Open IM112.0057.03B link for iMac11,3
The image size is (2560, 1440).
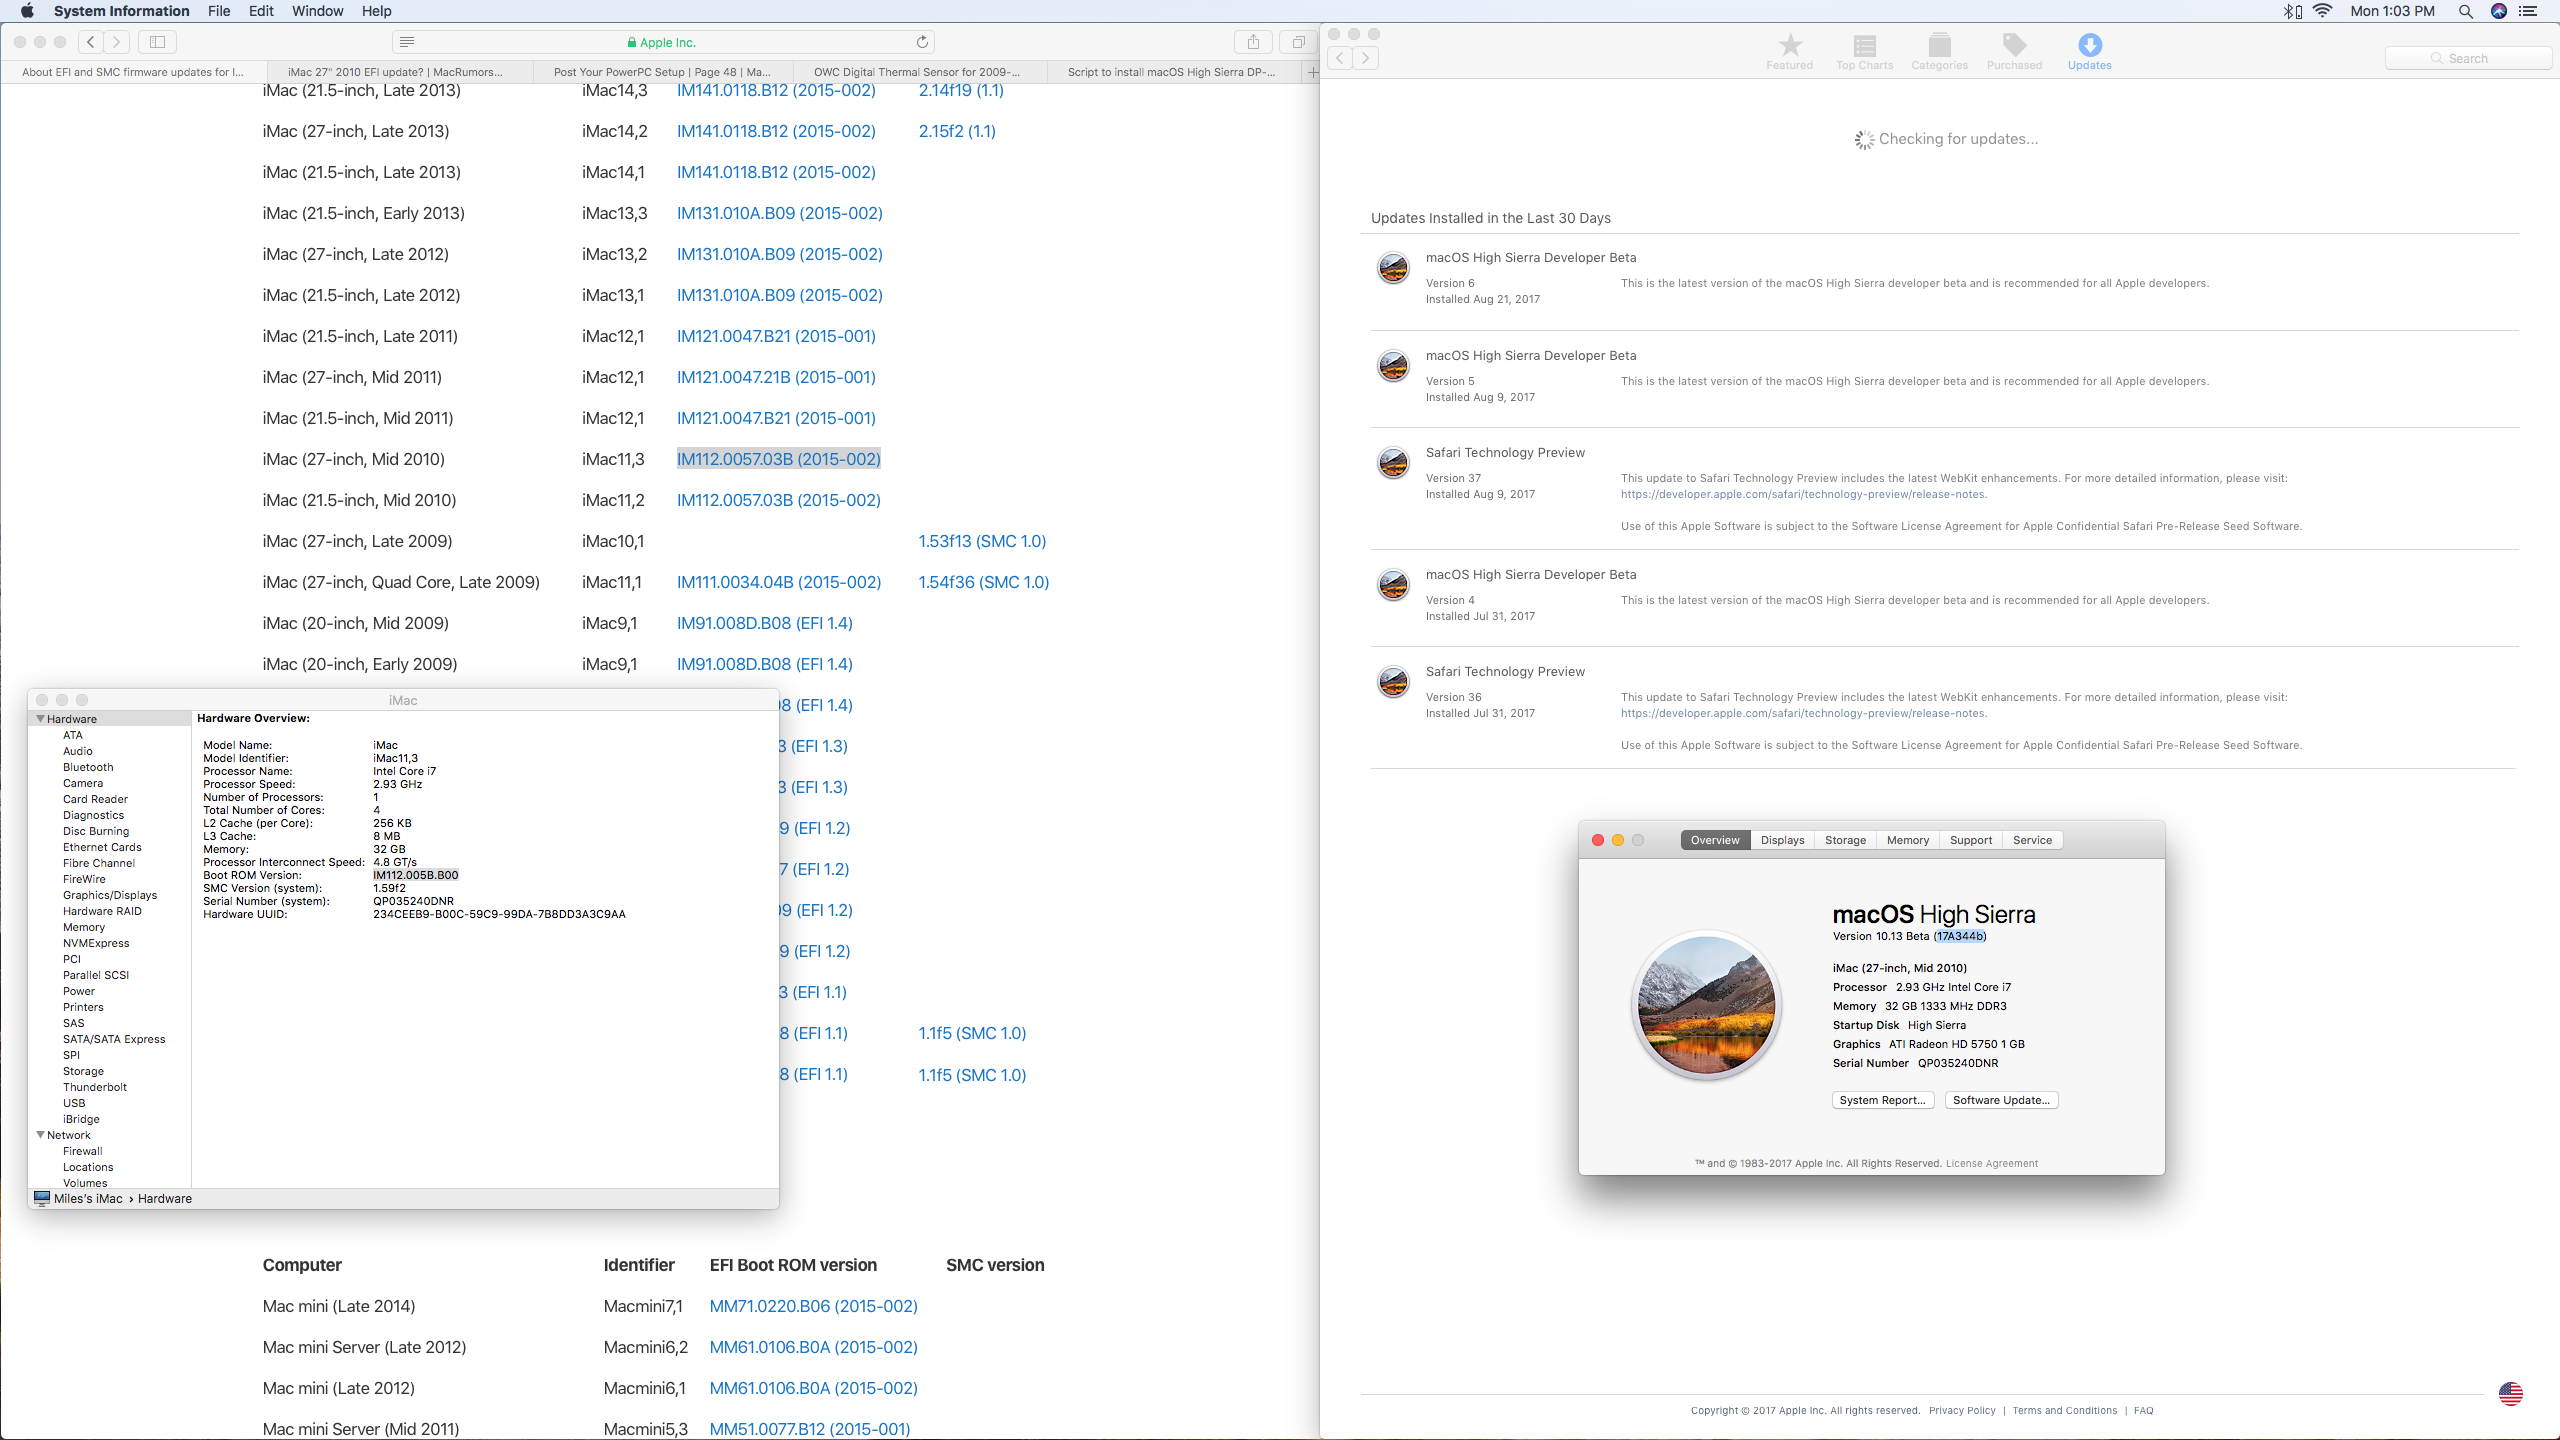(778, 459)
